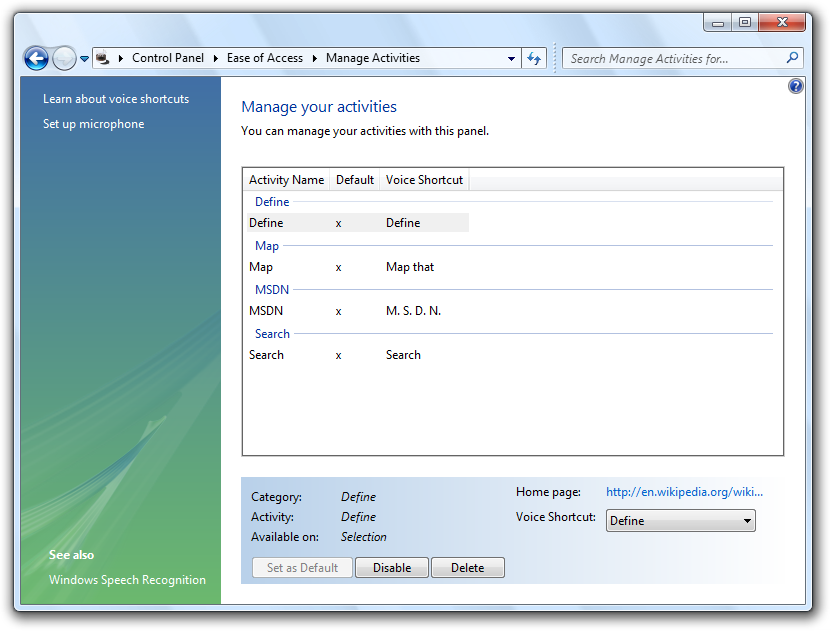
Task: Open the Help question mark icon
Action: tap(795, 86)
